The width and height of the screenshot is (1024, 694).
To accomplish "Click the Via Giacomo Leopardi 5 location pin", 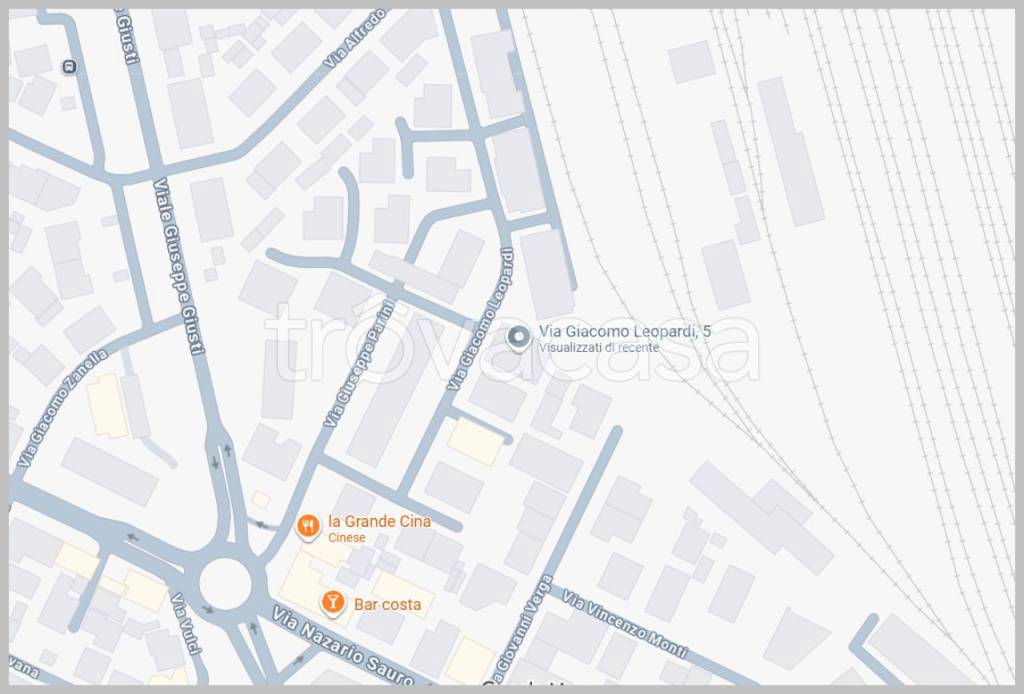I will point(517,339).
